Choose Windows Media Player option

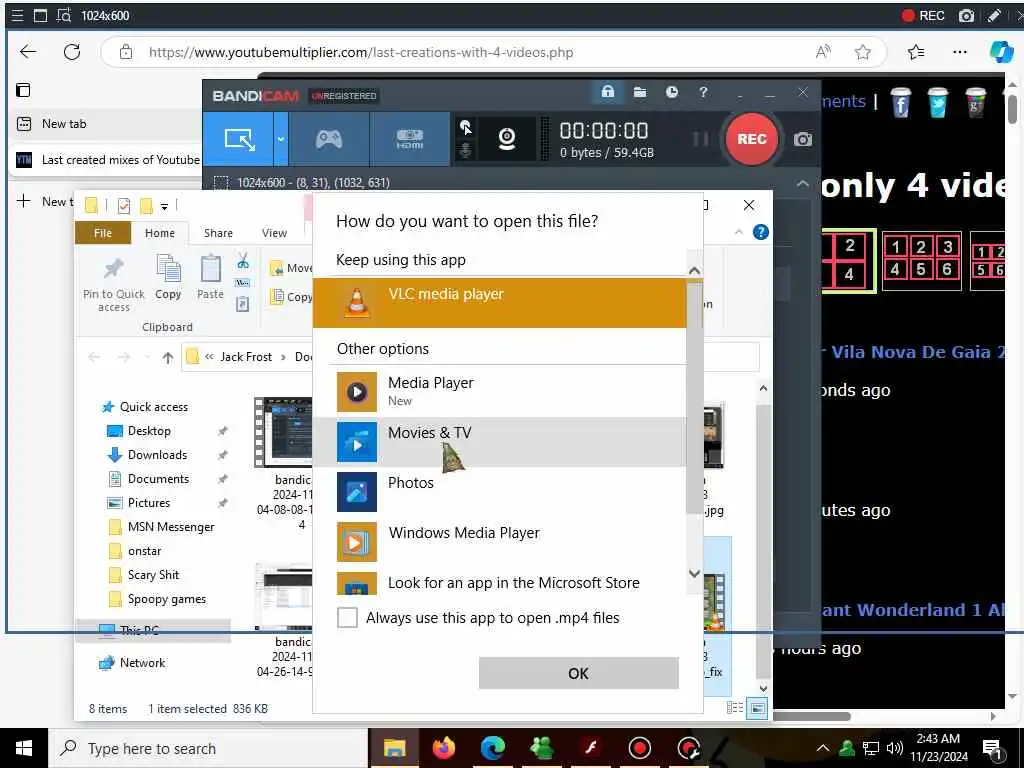tap(500, 541)
